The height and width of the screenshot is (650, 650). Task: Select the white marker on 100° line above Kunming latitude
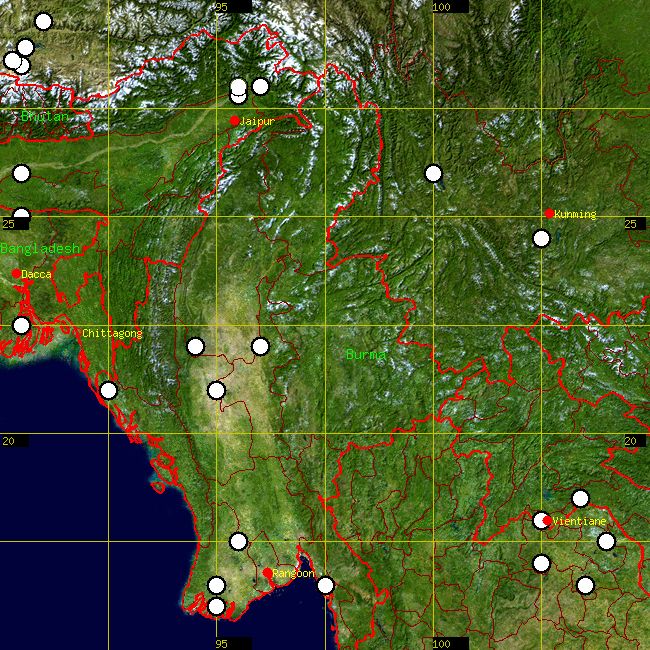433,173
